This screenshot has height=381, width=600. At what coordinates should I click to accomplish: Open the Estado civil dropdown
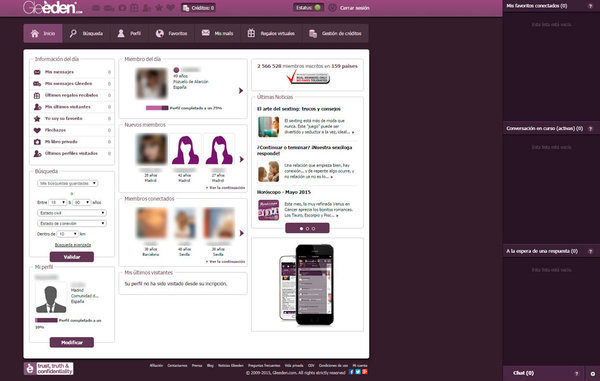[72, 213]
